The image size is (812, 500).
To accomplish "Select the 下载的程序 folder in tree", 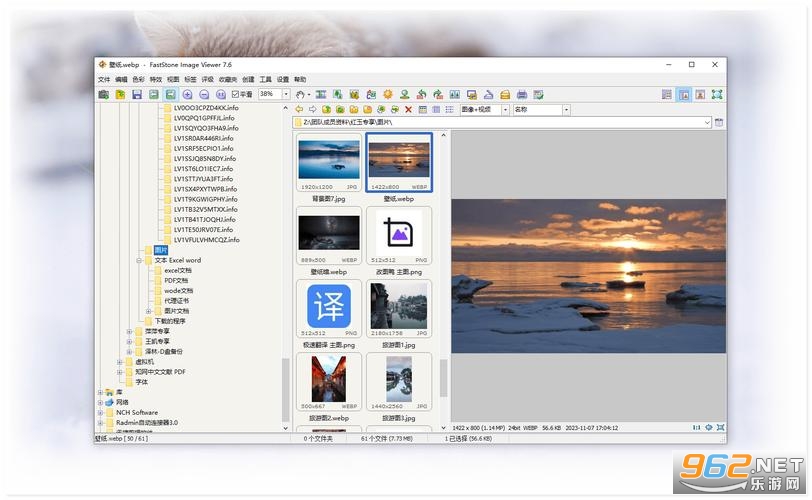I will coord(170,321).
